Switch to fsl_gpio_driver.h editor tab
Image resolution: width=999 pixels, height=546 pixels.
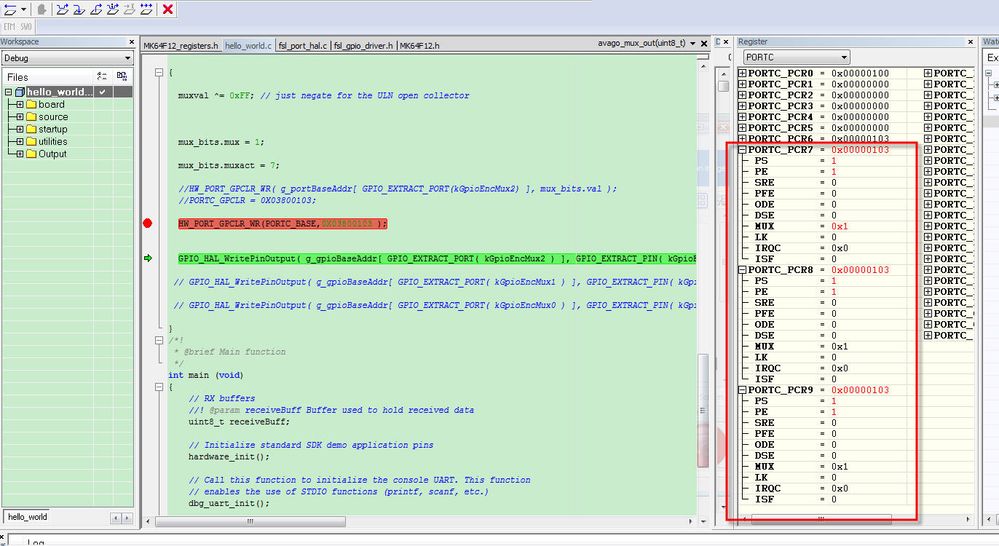tap(363, 46)
